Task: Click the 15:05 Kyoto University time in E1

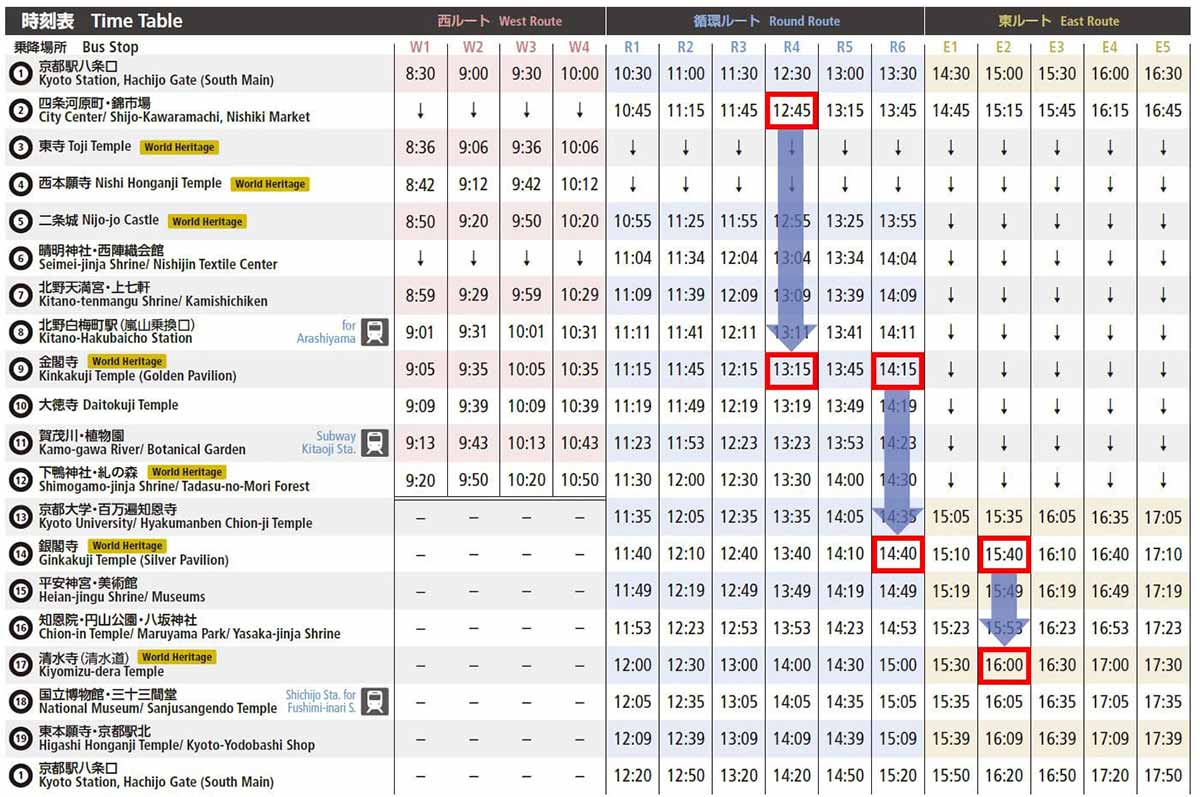Action: click(950, 517)
